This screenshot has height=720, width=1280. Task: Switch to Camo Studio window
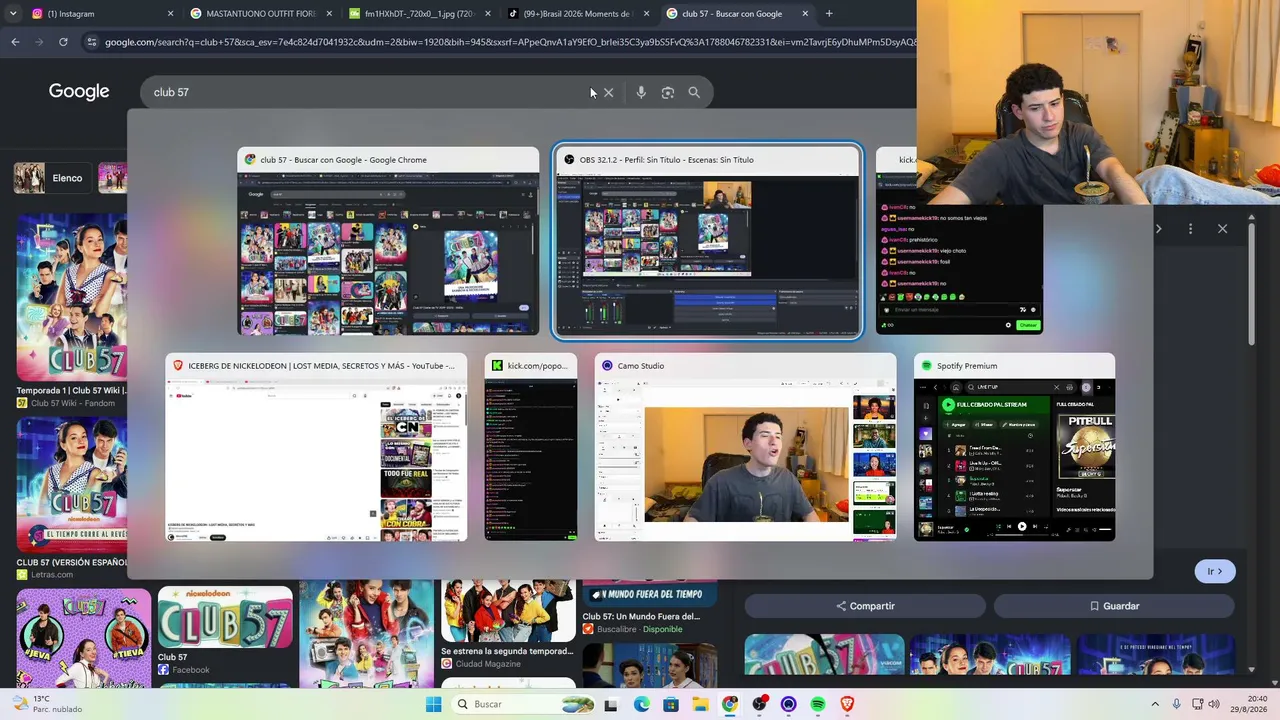pos(745,447)
